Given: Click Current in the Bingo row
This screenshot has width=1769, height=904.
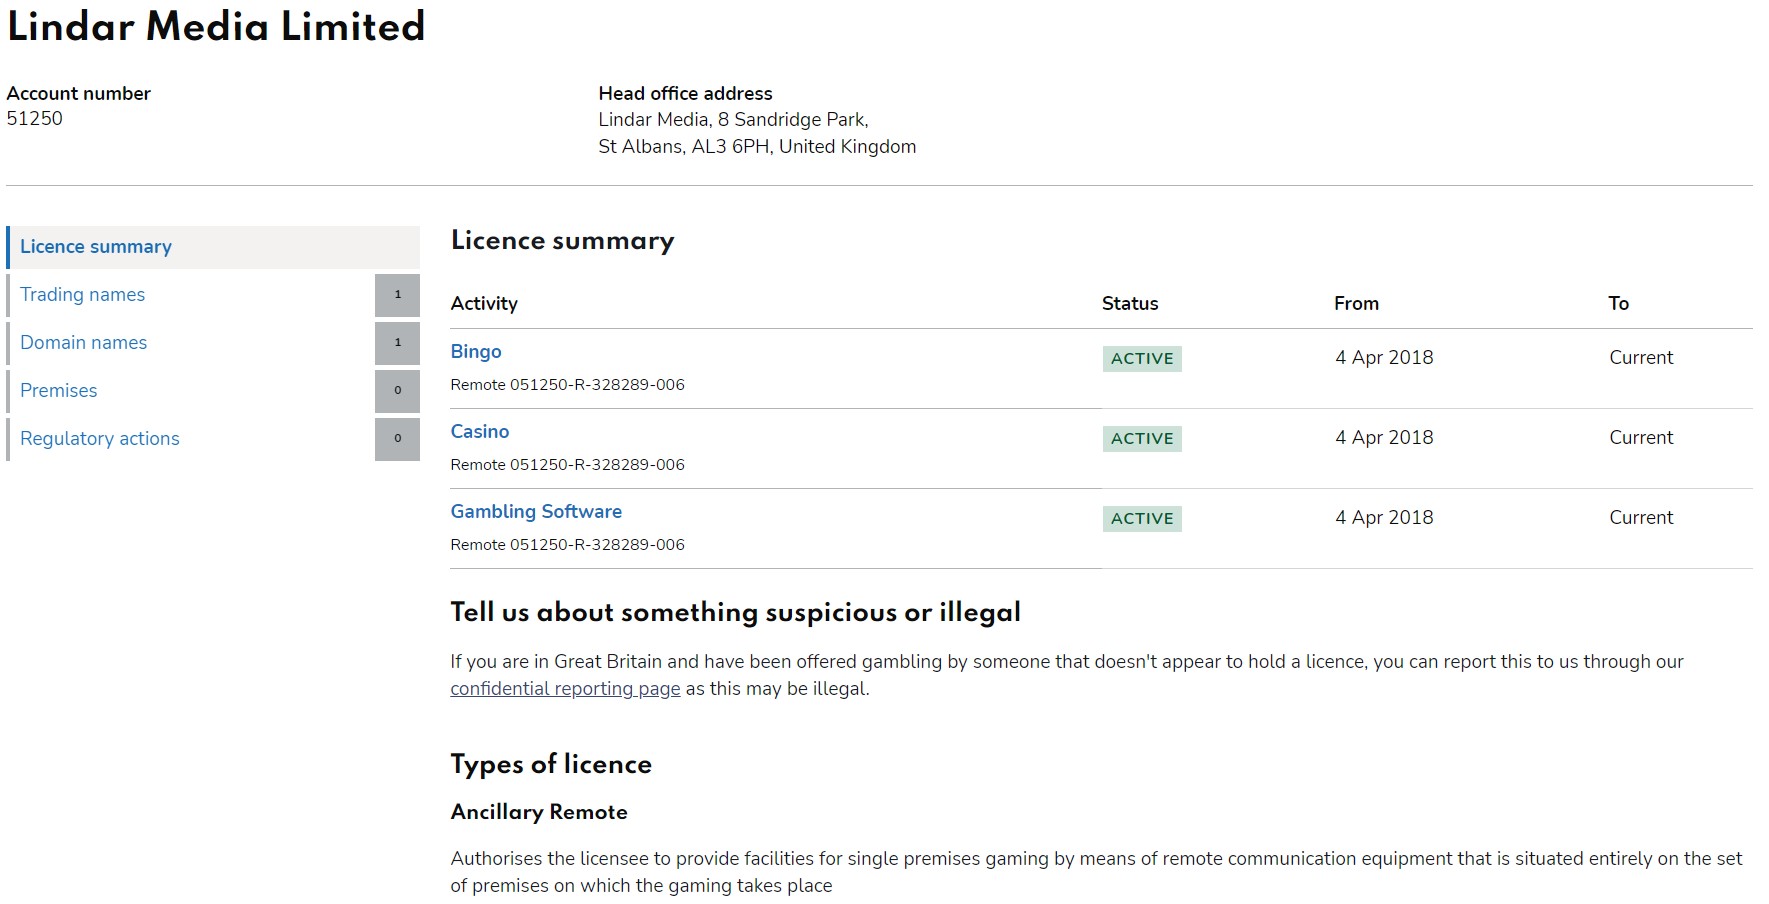Looking at the screenshot, I should pos(1641,358).
